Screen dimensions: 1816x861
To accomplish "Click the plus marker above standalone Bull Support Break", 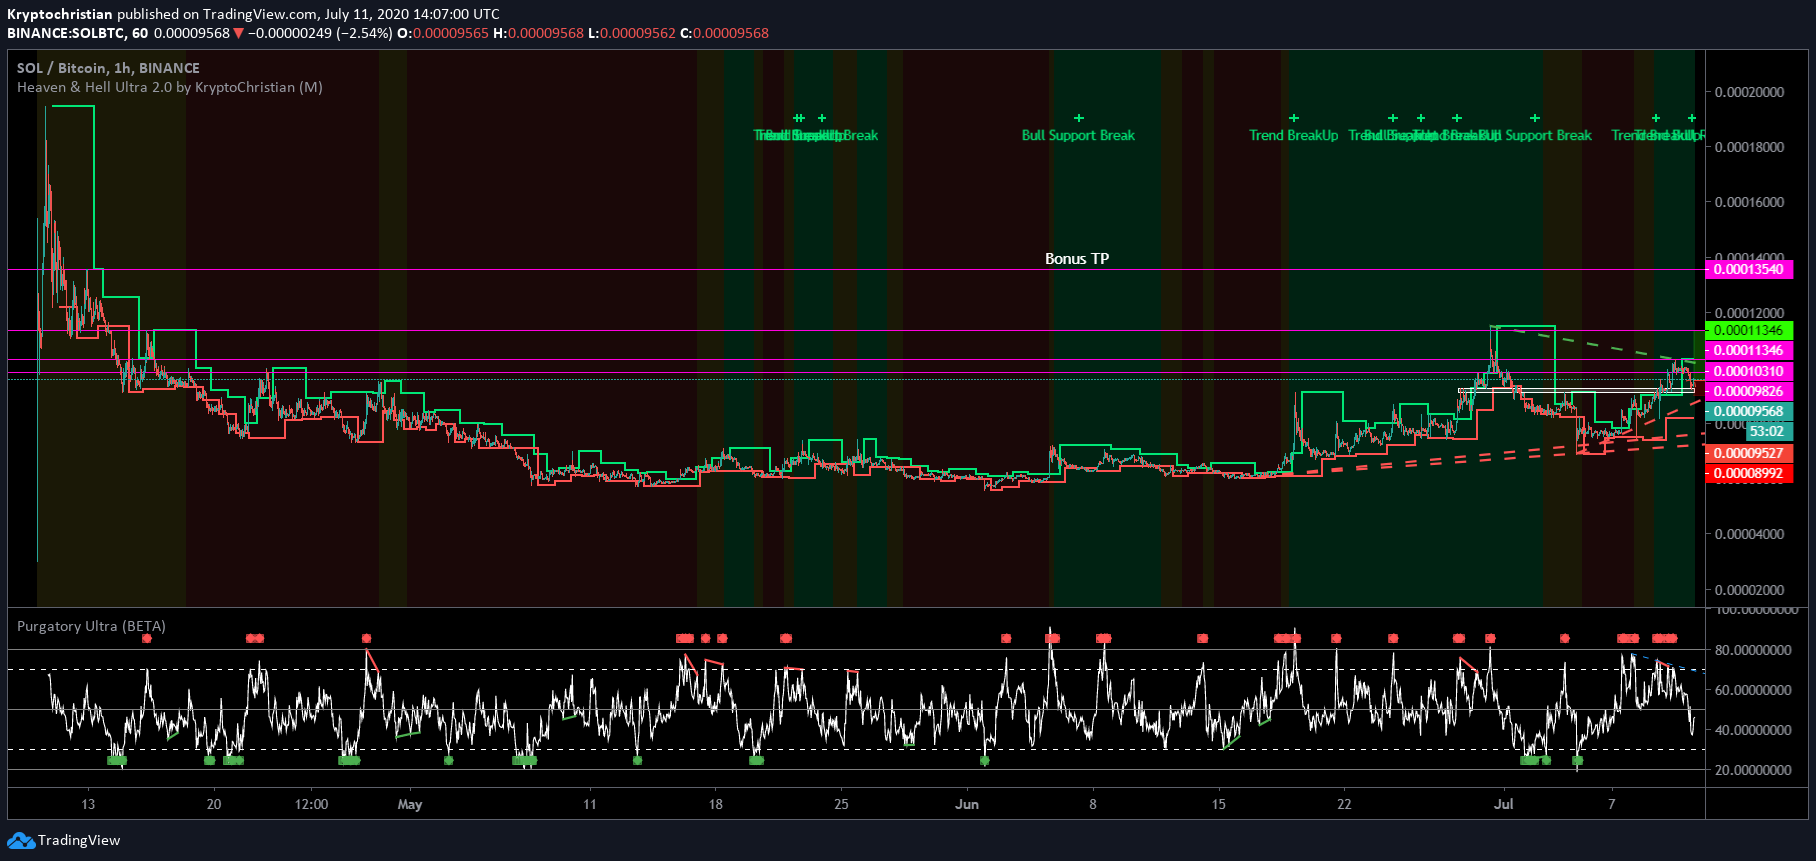I will (1078, 118).
